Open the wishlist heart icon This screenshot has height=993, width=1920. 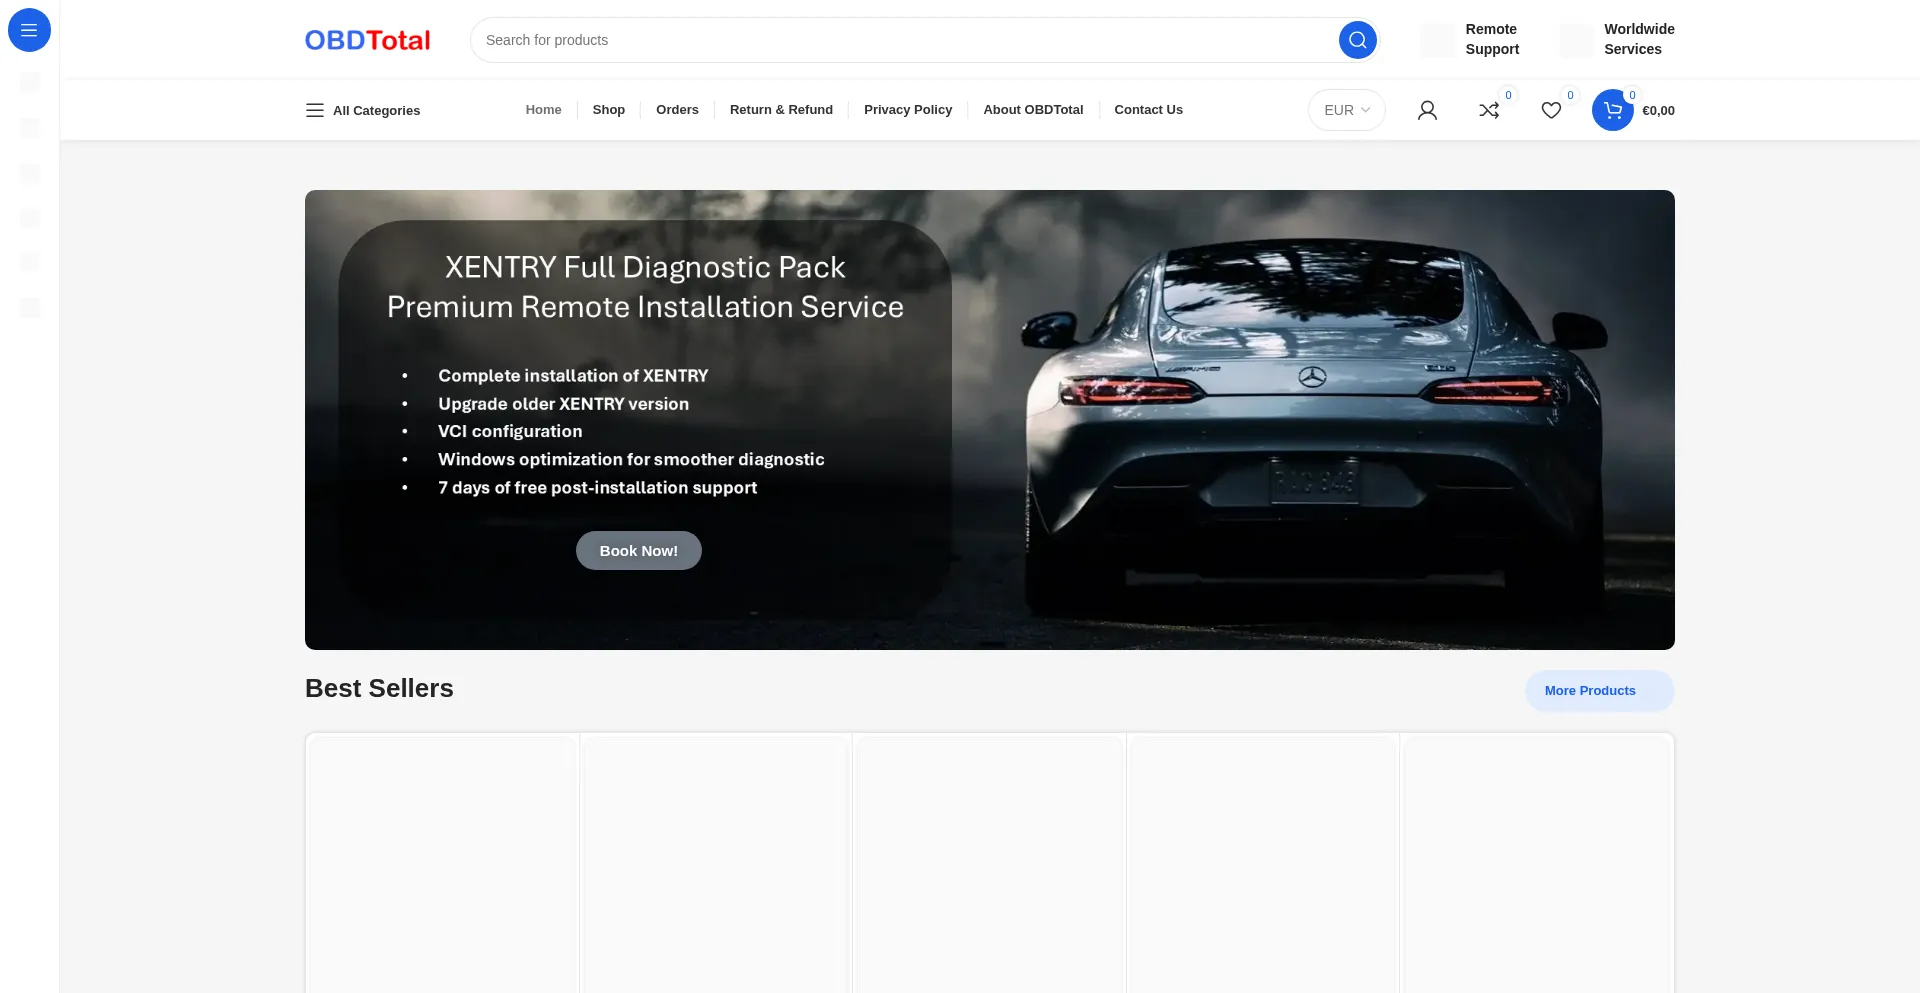1551,110
